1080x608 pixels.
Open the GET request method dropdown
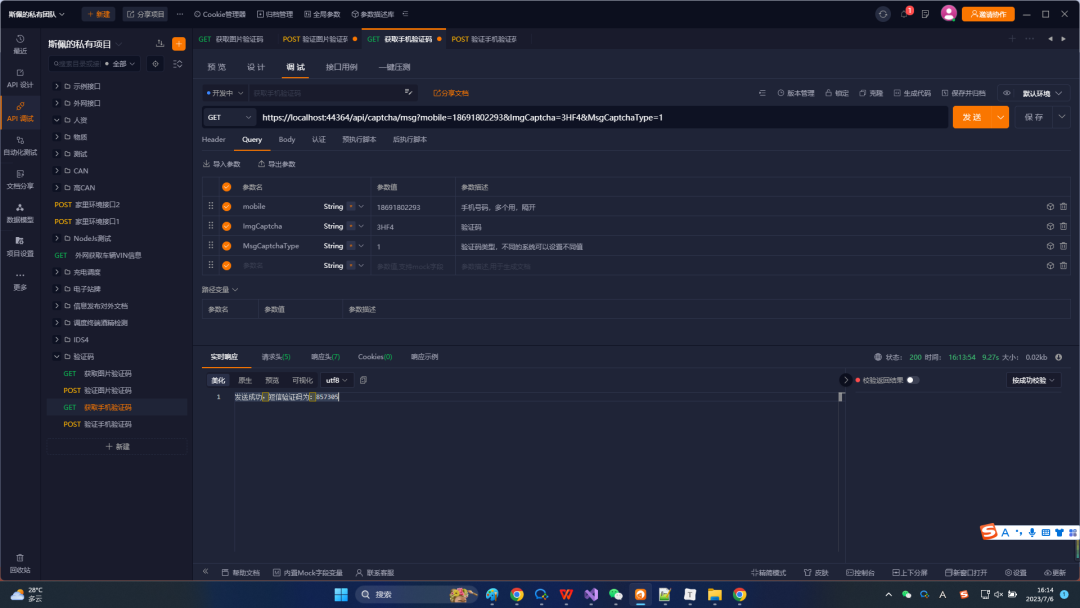(x=229, y=118)
